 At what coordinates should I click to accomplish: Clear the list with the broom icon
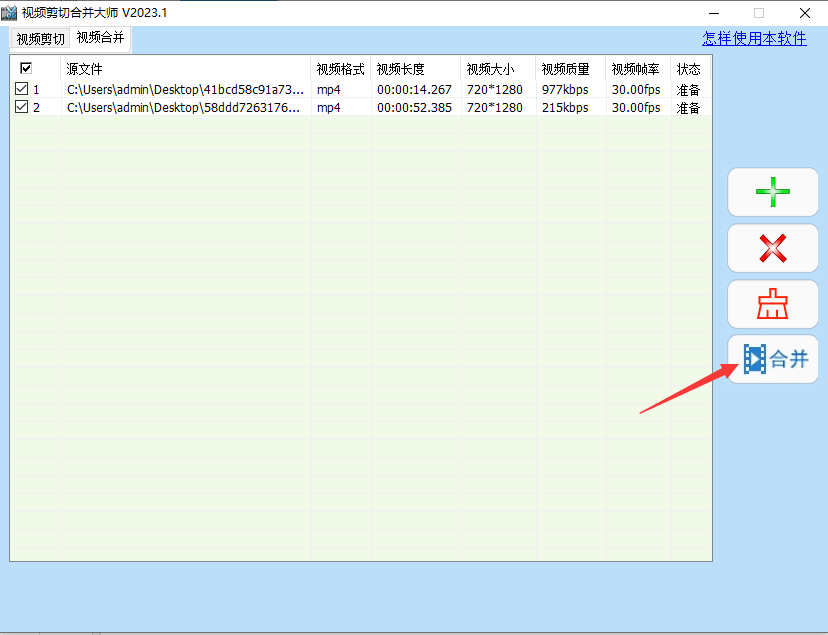pos(772,304)
